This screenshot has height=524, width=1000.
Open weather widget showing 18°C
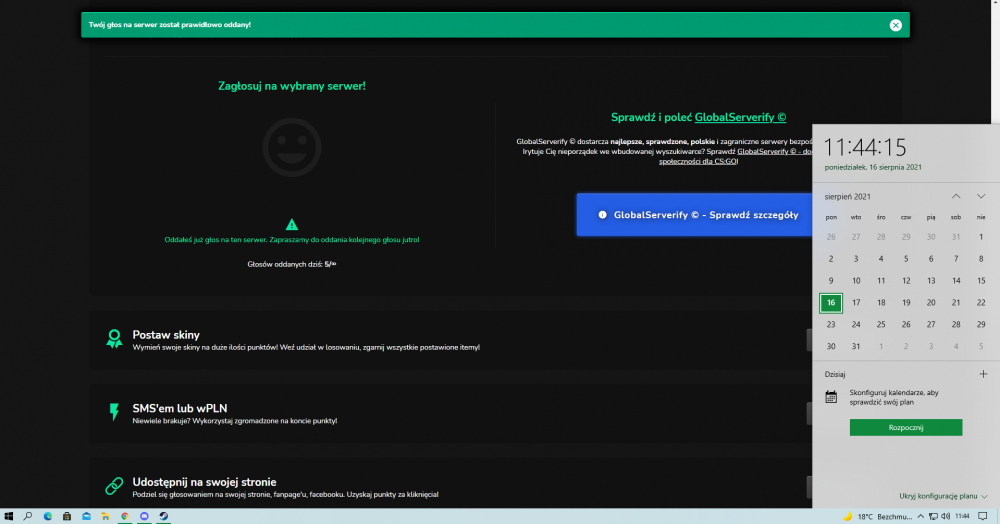pyautogui.click(x=877, y=516)
